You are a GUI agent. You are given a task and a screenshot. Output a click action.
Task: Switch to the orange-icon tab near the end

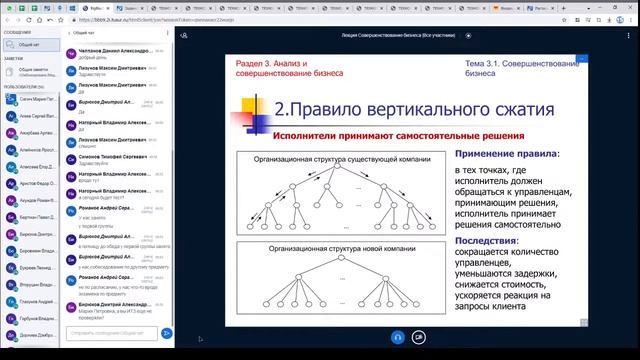[506, 8]
